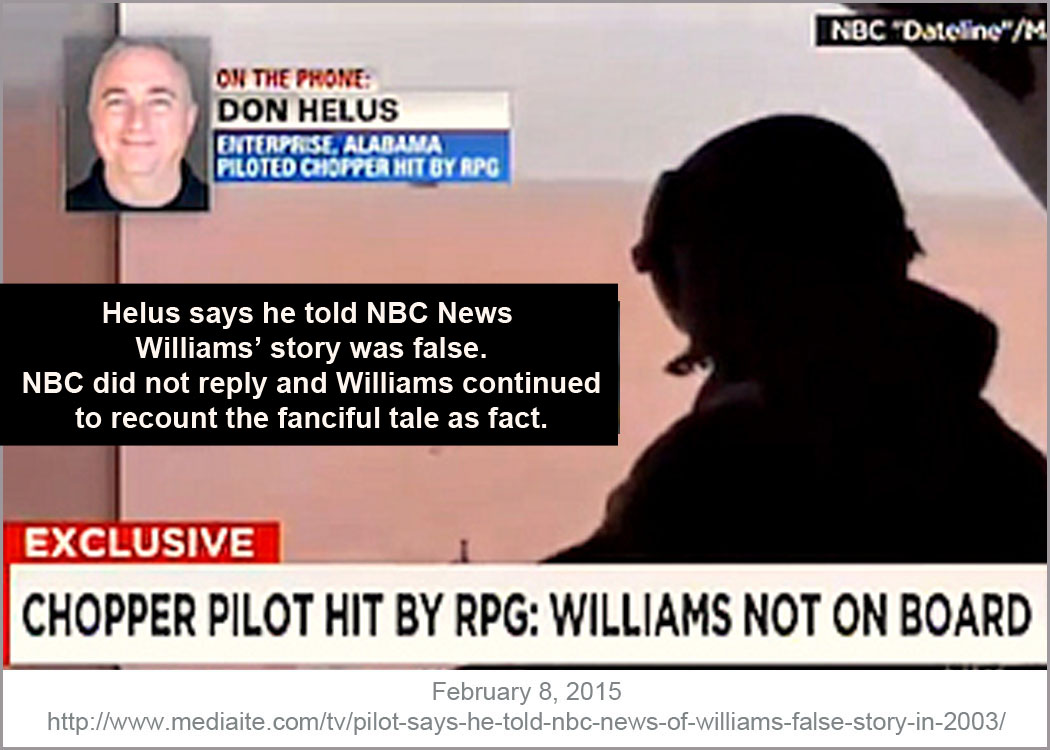Click the blue chyron background strip
1050x750 pixels.
362,156
